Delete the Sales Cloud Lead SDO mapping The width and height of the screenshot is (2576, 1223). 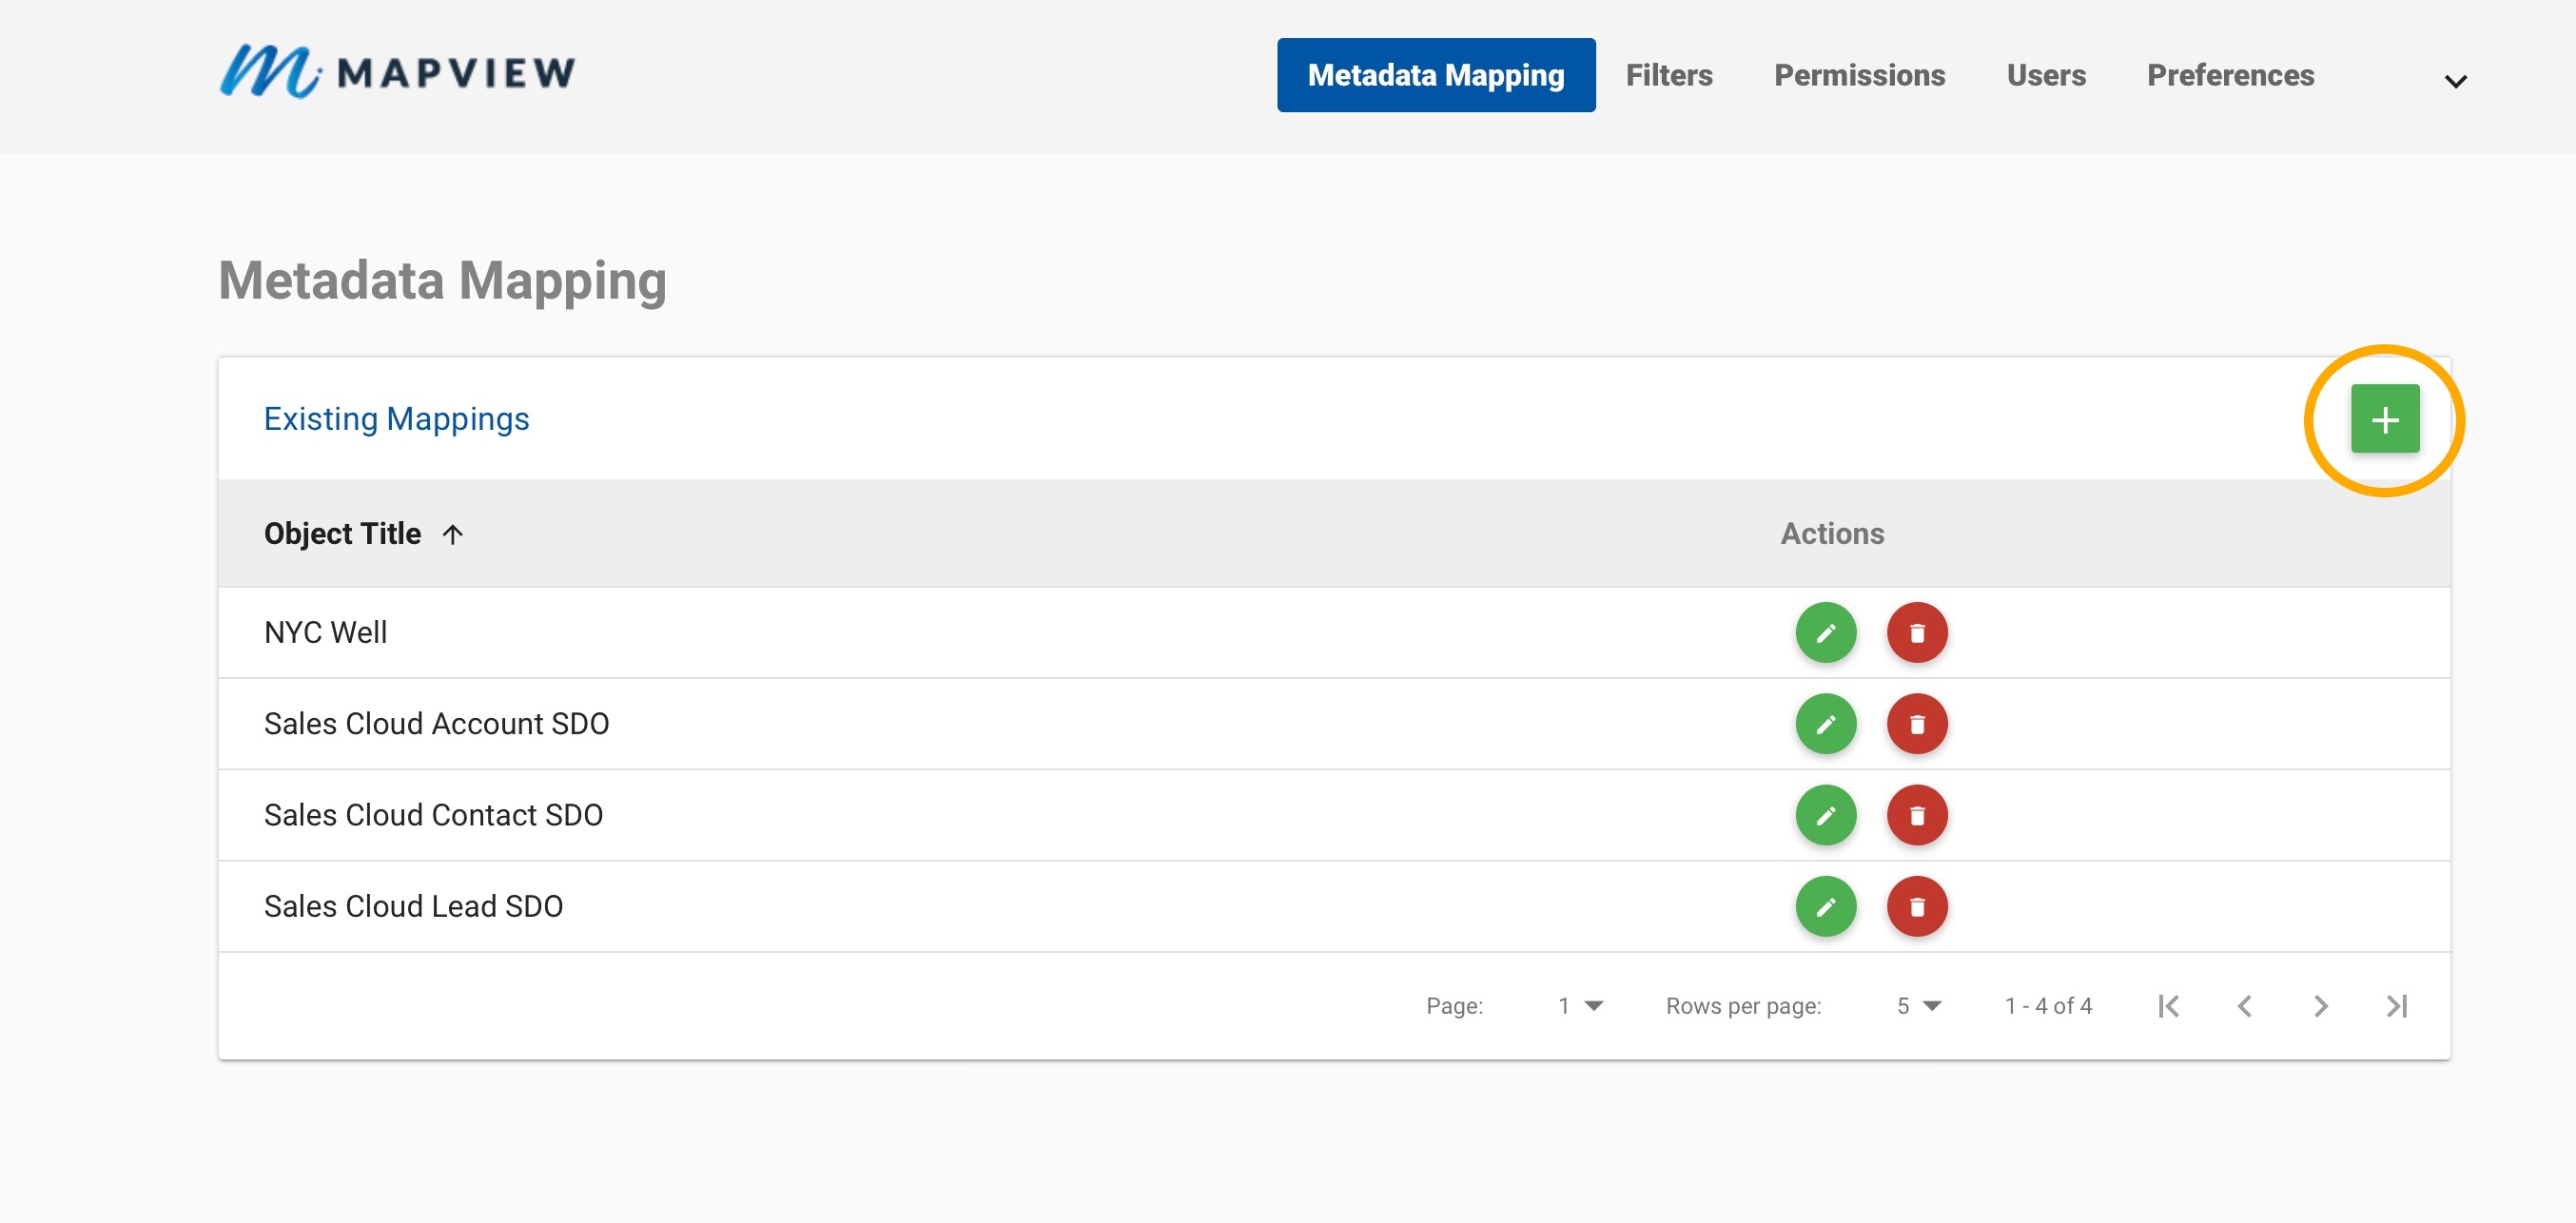pyautogui.click(x=1916, y=906)
